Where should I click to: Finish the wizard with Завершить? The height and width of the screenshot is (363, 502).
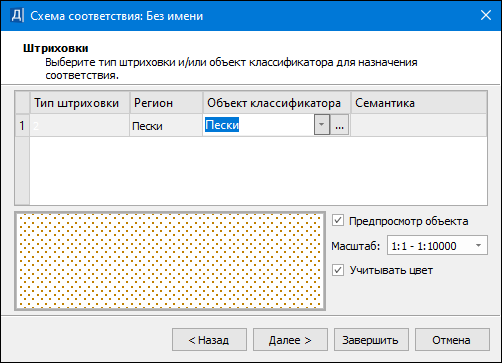371,340
